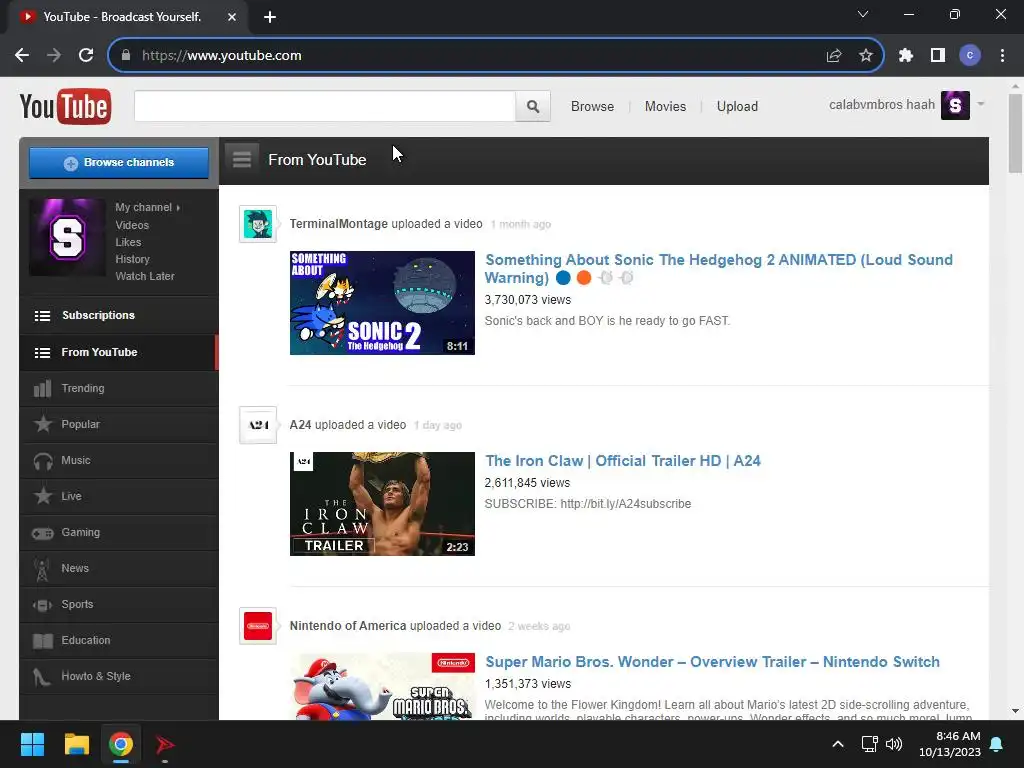The height and width of the screenshot is (768, 1024).
Task: Click the Nintendo of America channel name
Action: 347,626
